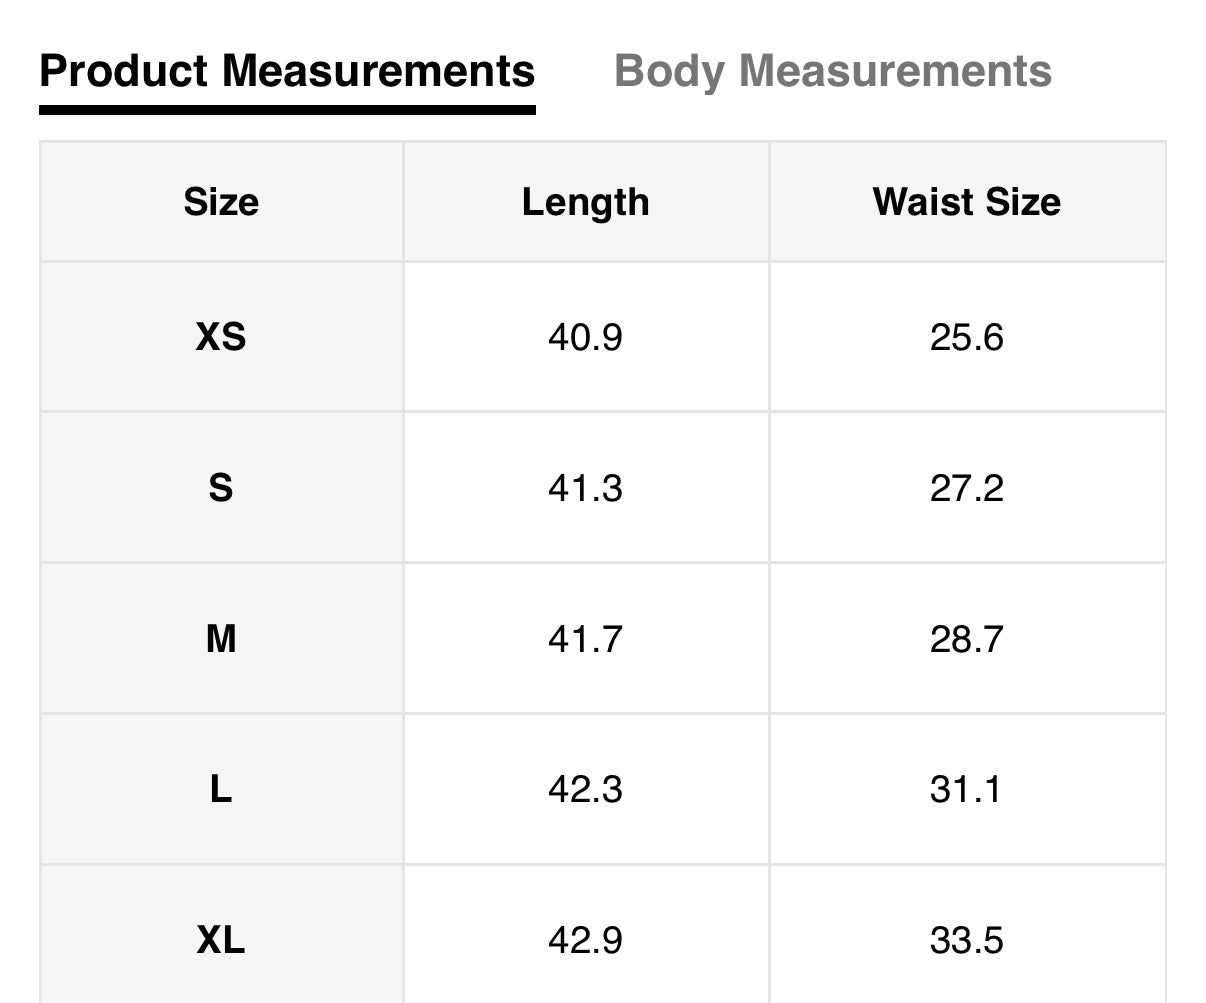This screenshot has width=1206, height=1003.
Task: Click the XS waist size 25.6
Action: pos(966,337)
